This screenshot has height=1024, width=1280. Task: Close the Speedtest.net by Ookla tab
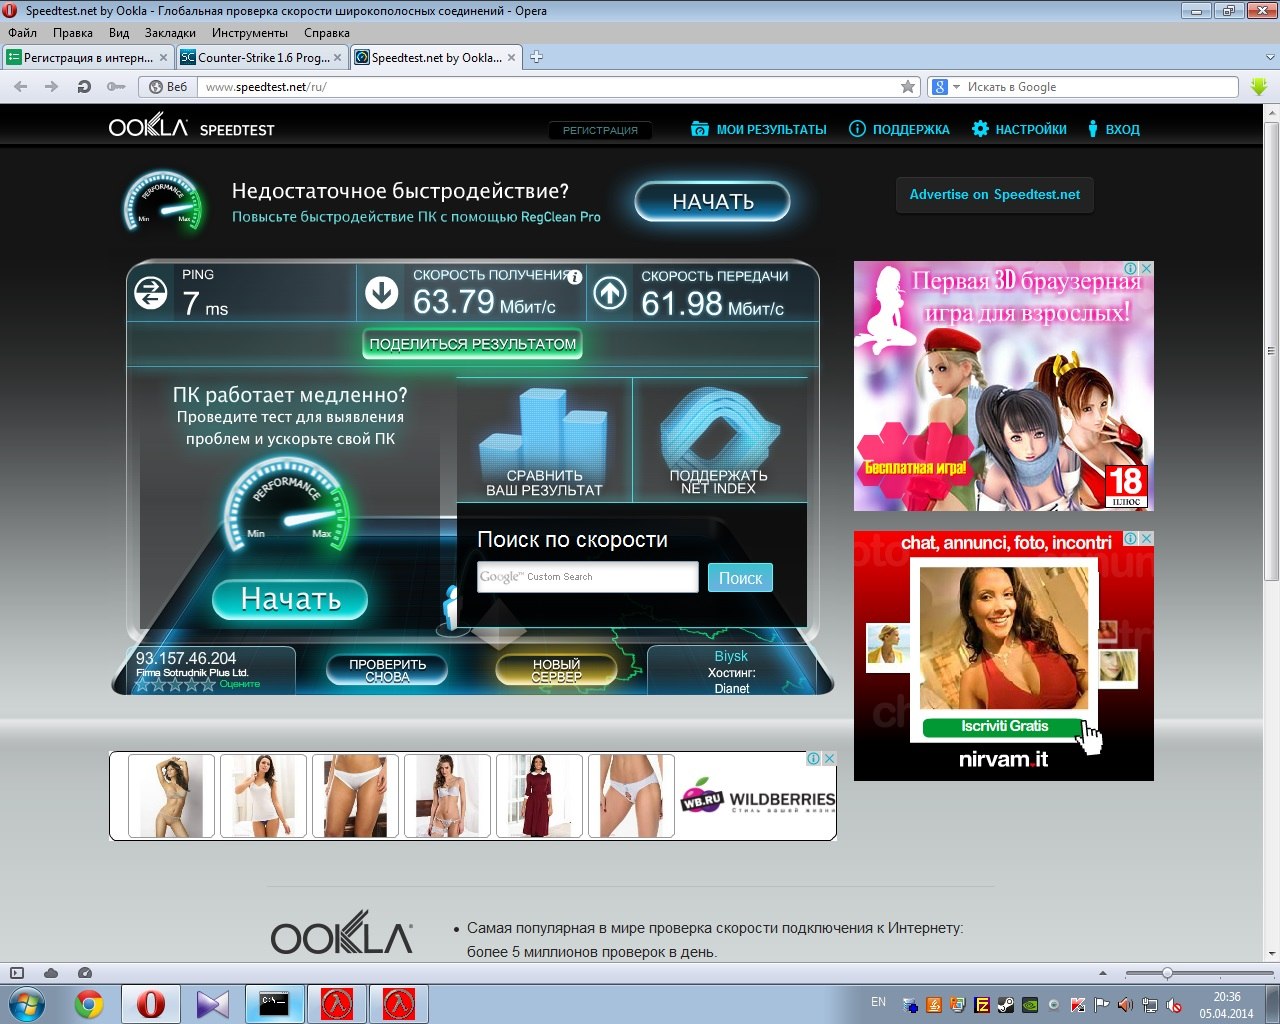click(x=512, y=58)
